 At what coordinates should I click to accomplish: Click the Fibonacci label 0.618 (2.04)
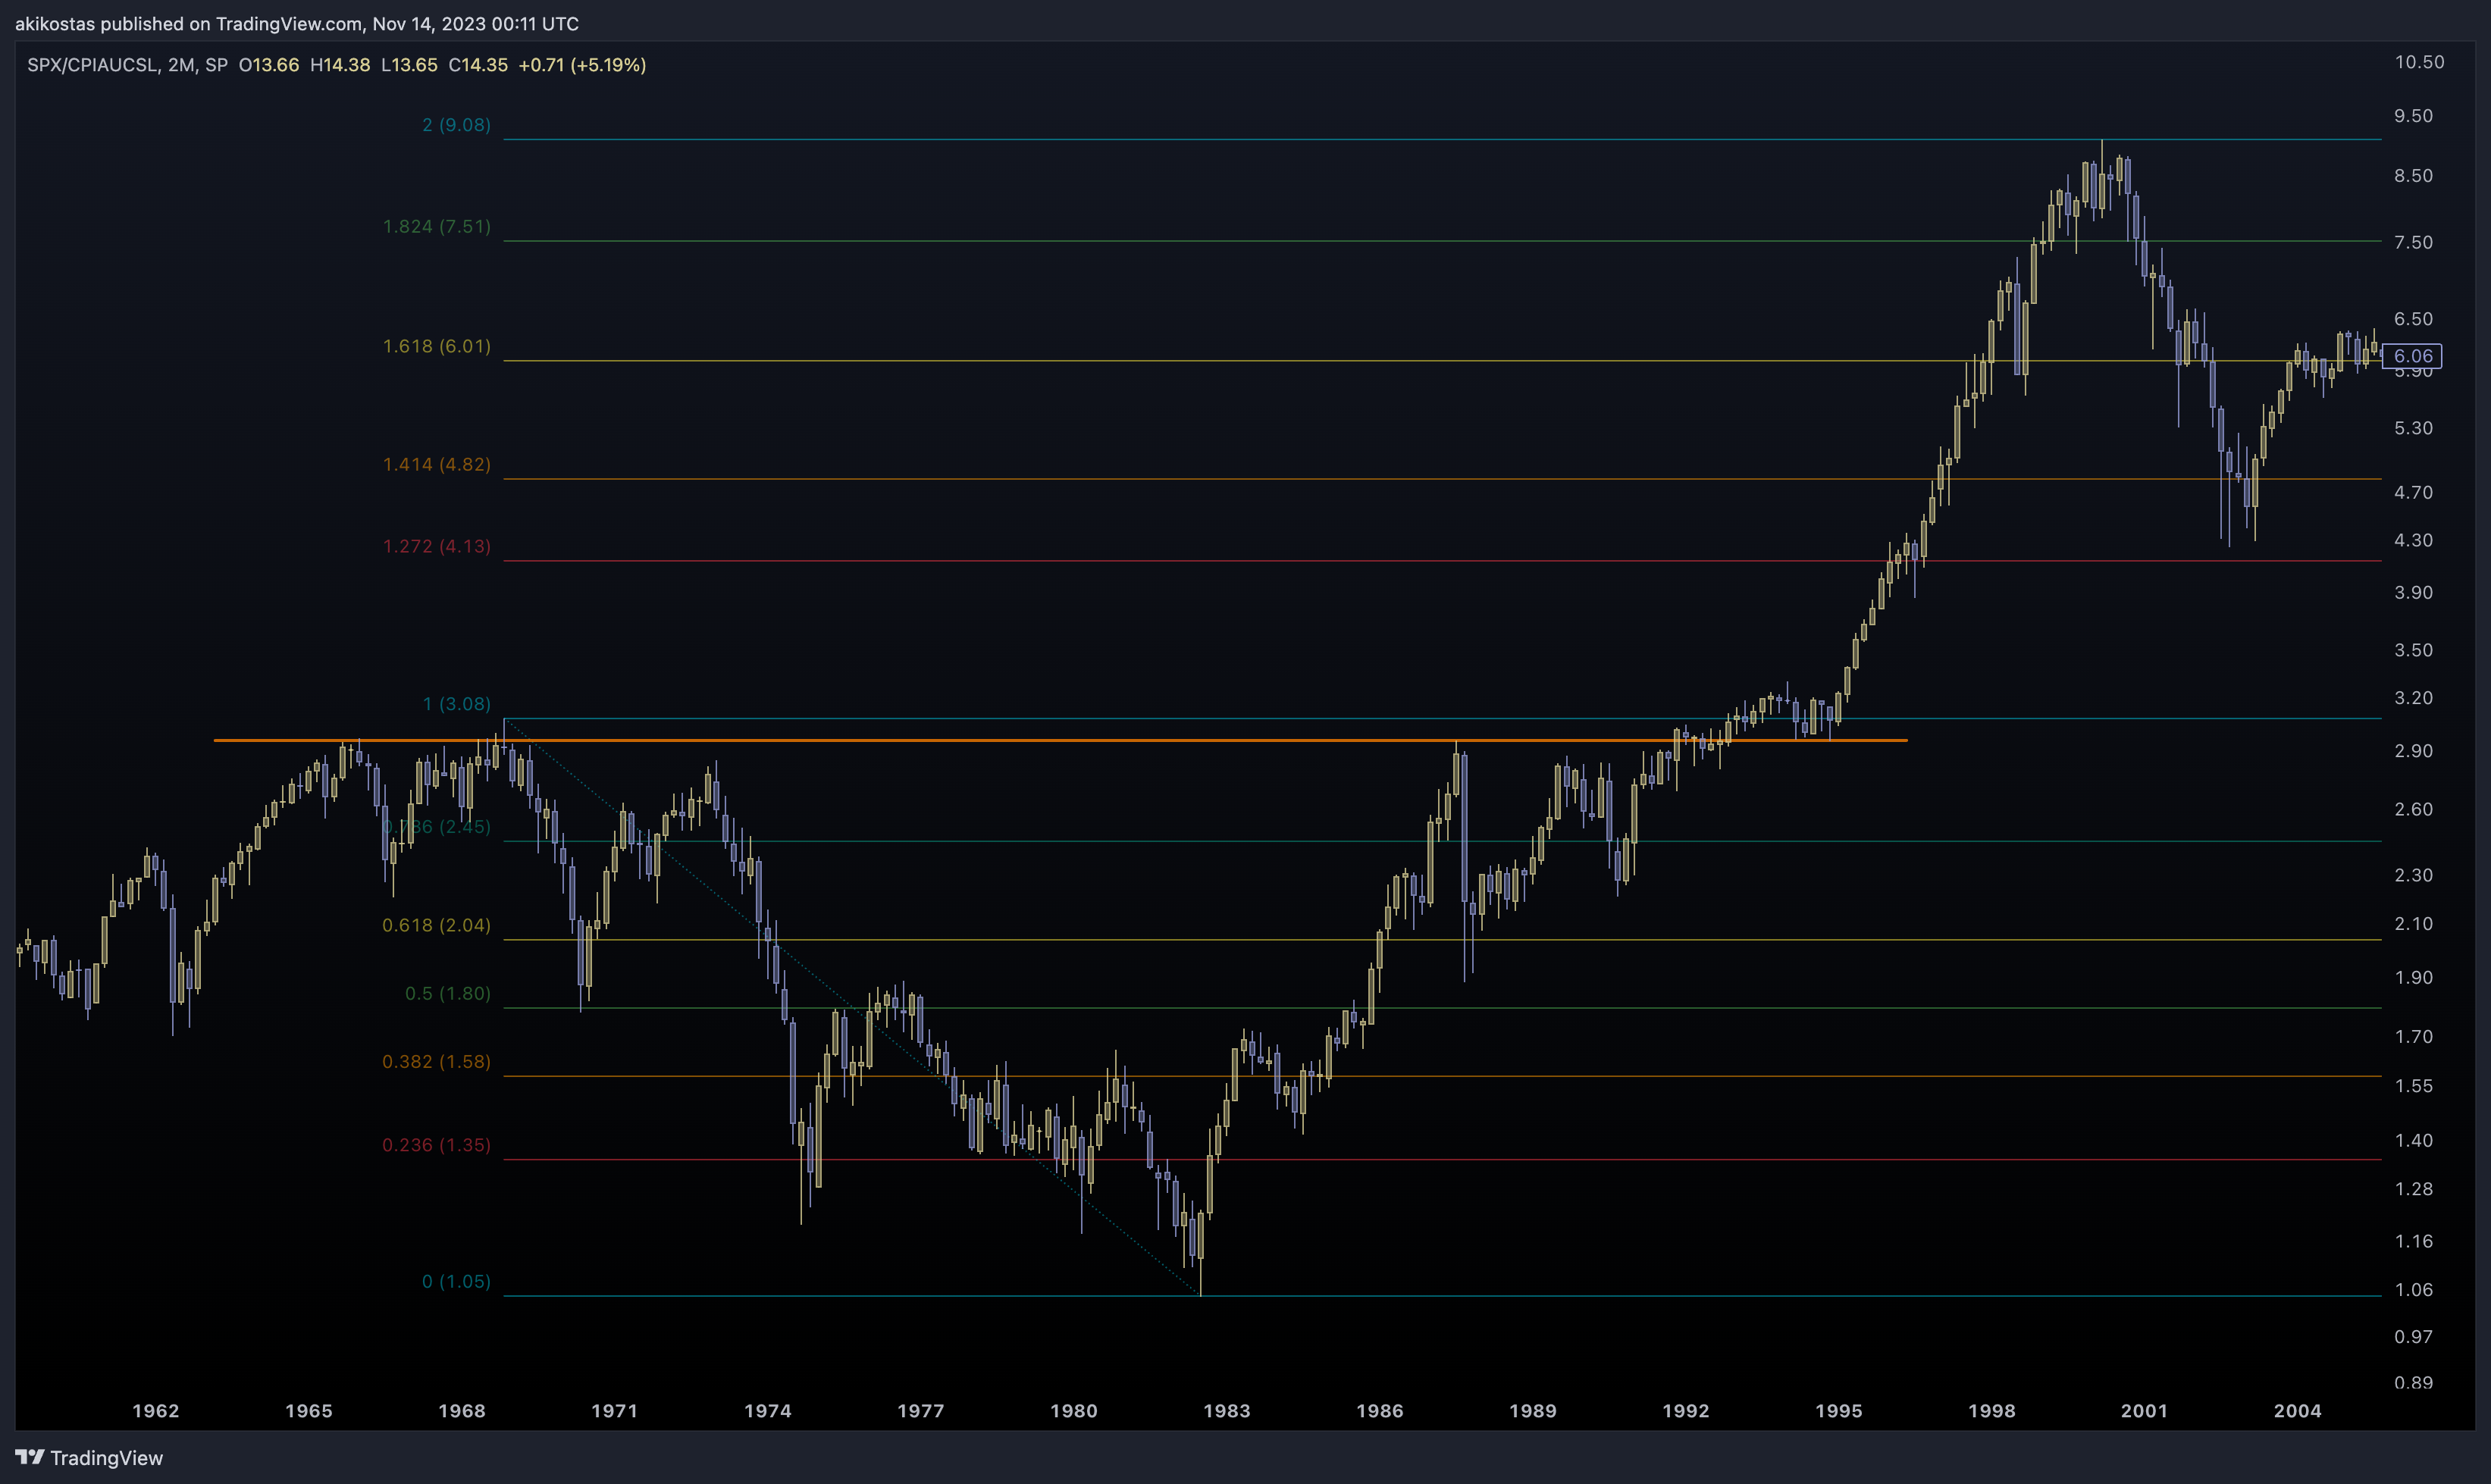coord(437,926)
